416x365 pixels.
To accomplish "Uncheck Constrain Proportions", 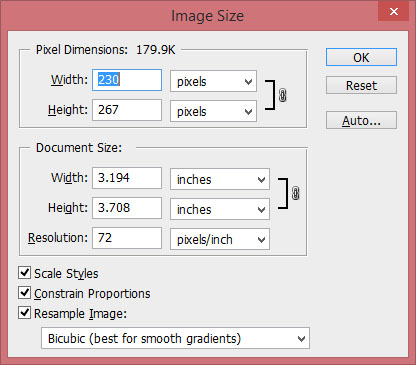I will (x=25, y=293).
